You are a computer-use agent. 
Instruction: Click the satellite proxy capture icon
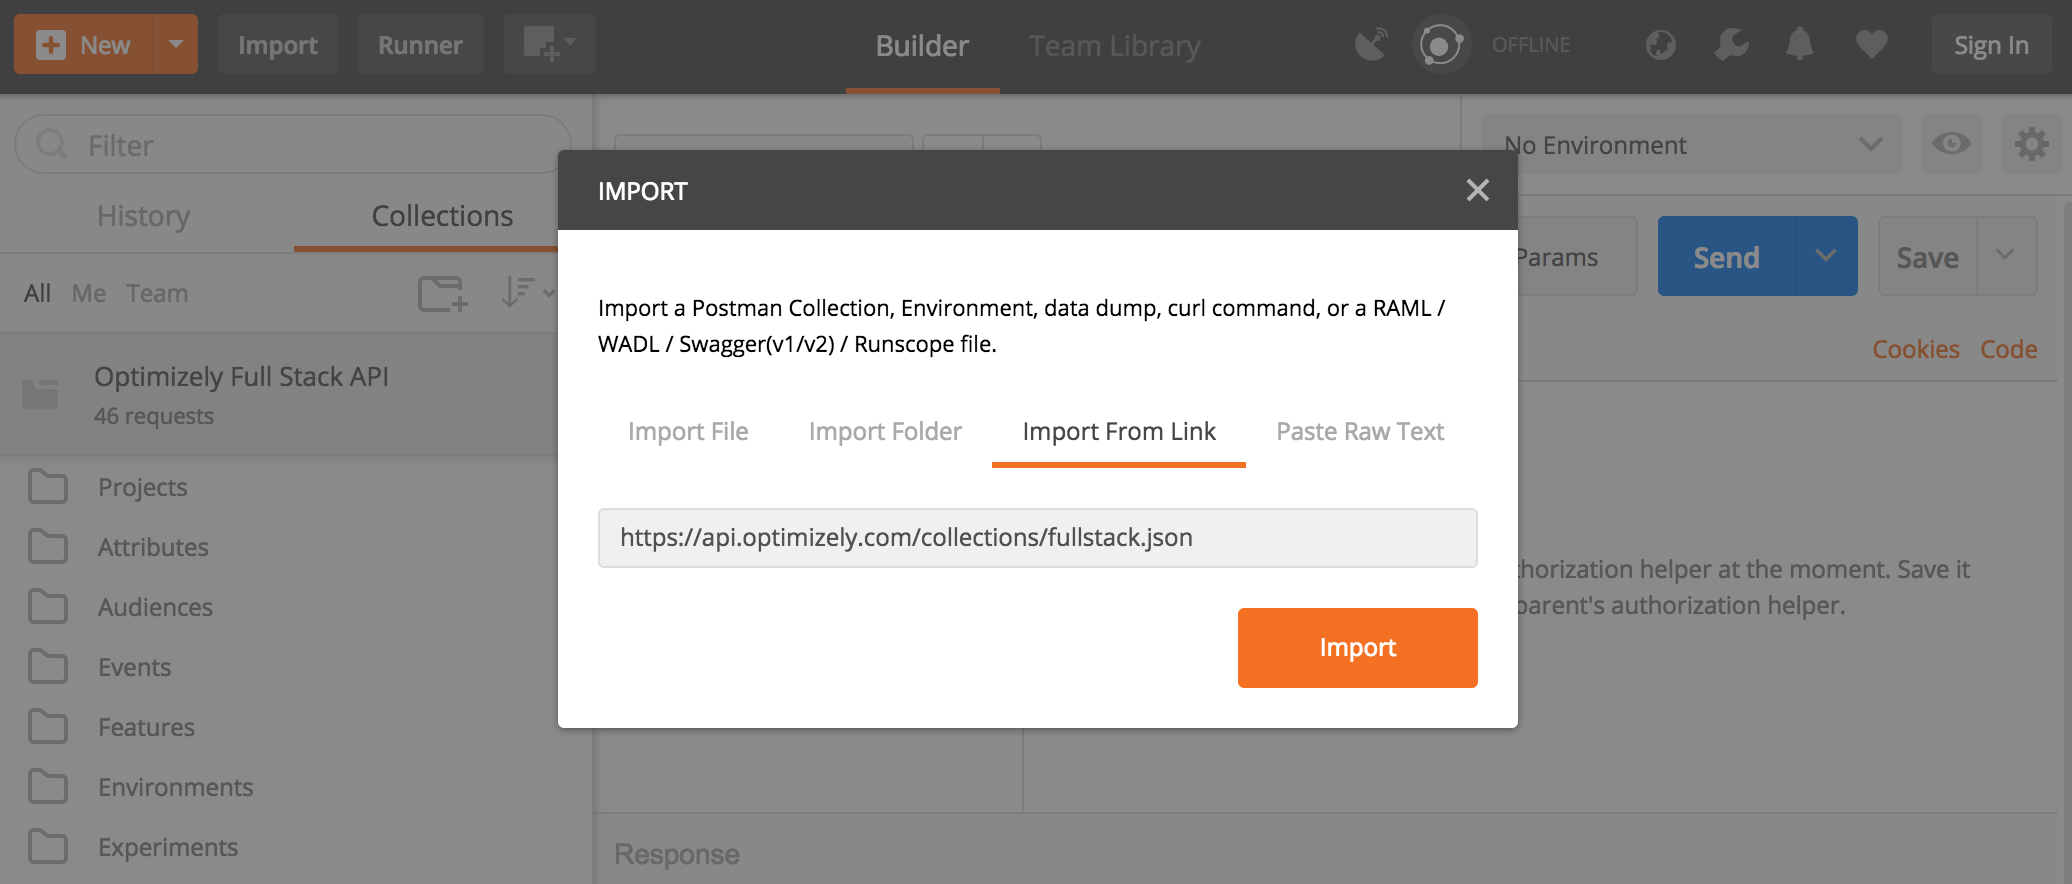pyautogui.click(x=1371, y=45)
